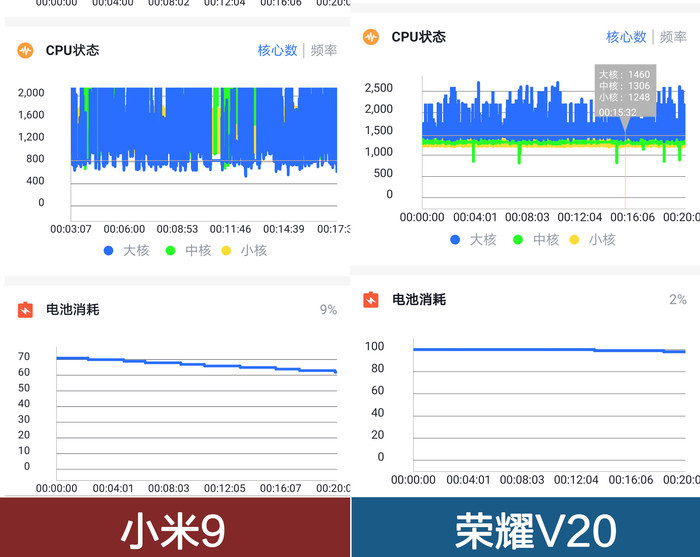Screen dimensions: 700x557
Task: Click the 2,500 axis label on Honor V20 chart
Action: point(379,87)
